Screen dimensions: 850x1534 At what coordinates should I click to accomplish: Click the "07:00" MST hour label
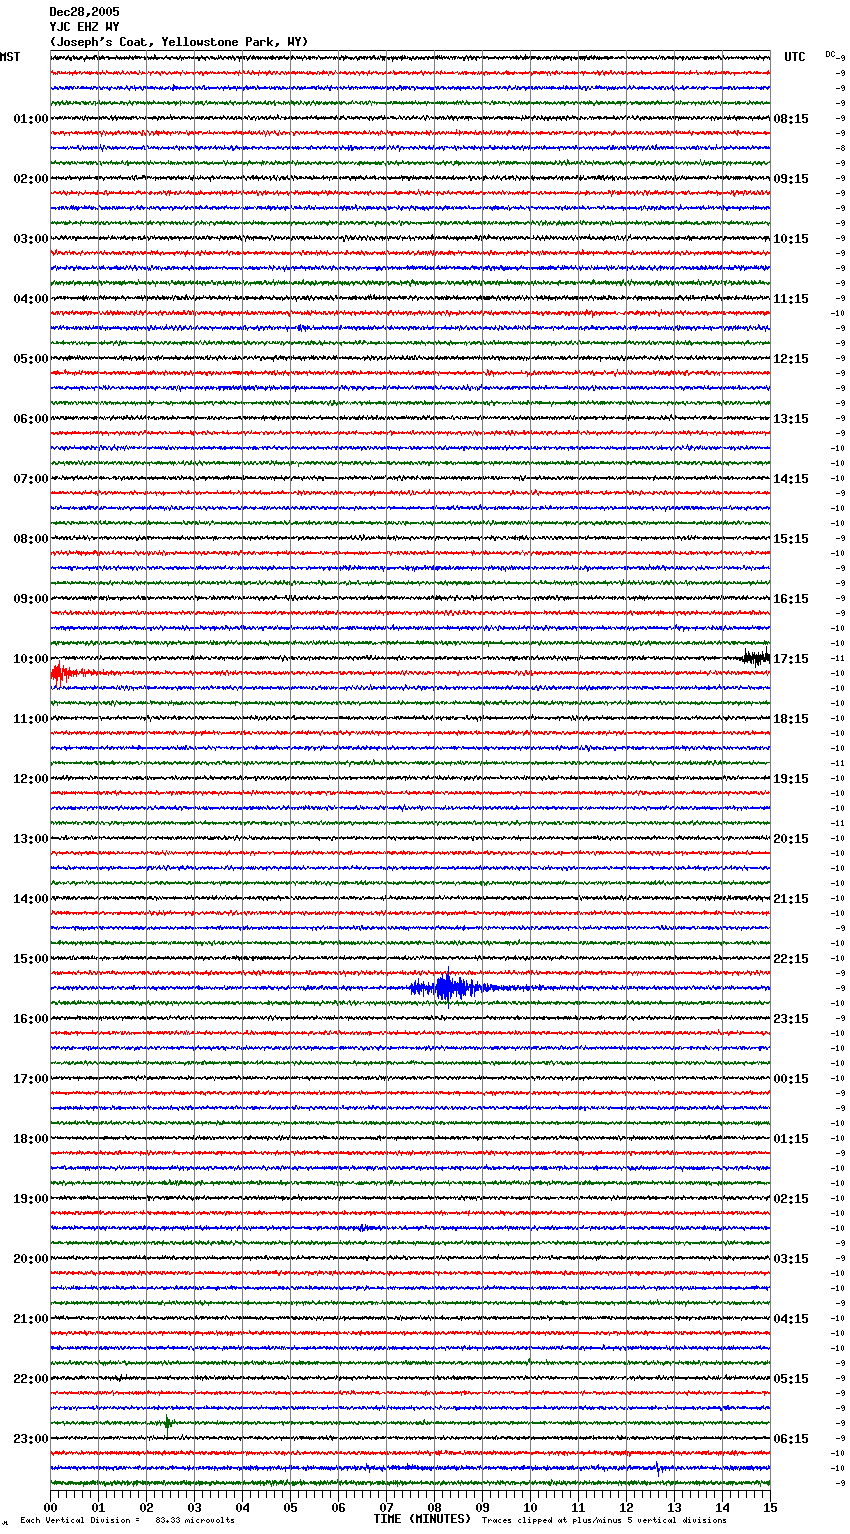(30, 479)
